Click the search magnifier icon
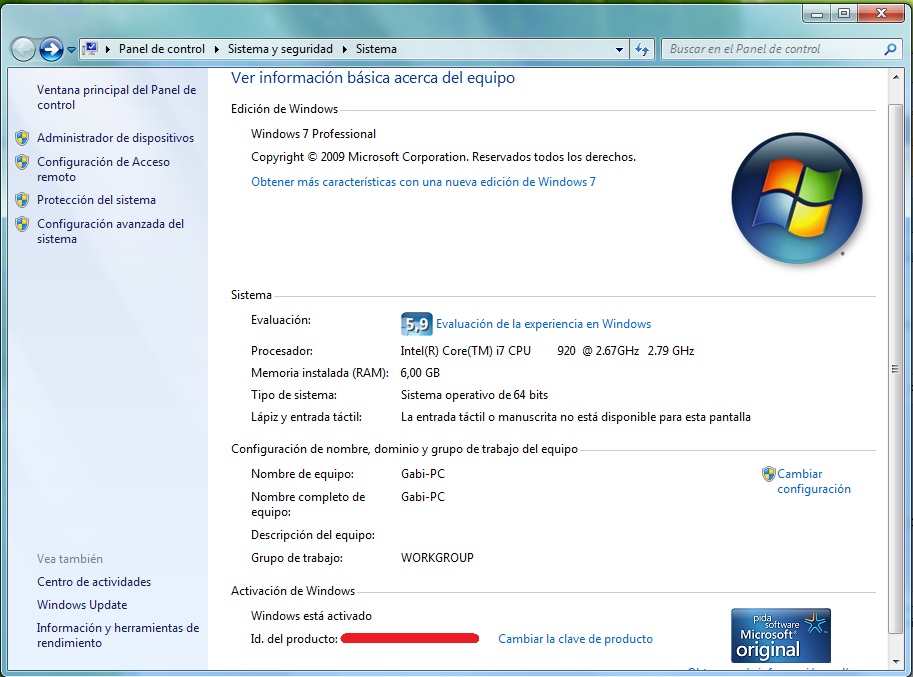The width and height of the screenshot is (913, 677). pyautogui.click(x=890, y=49)
